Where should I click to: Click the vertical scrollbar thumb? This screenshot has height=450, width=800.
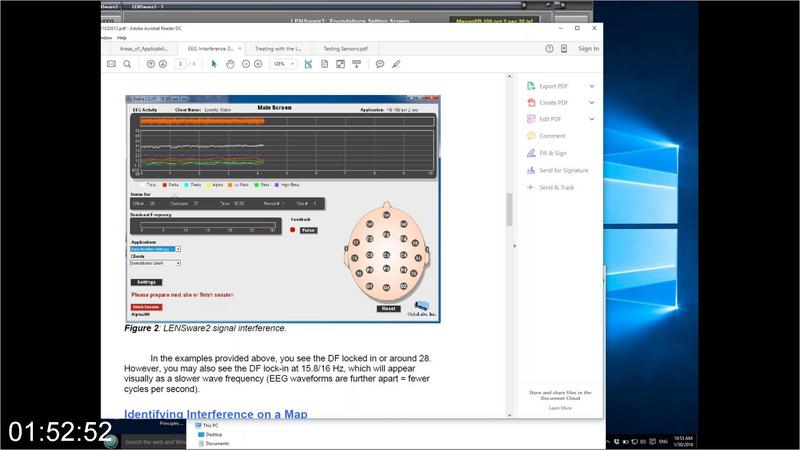(x=509, y=209)
